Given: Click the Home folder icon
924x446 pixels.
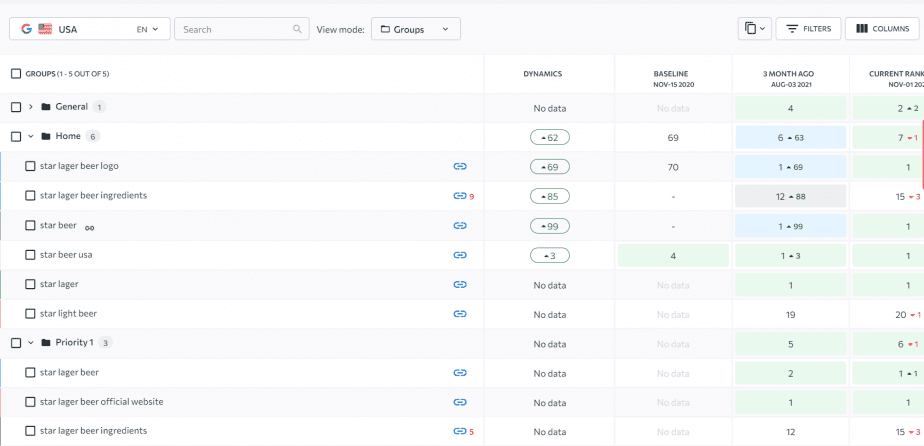Looking at the screenshot, I should coord(46,137).
